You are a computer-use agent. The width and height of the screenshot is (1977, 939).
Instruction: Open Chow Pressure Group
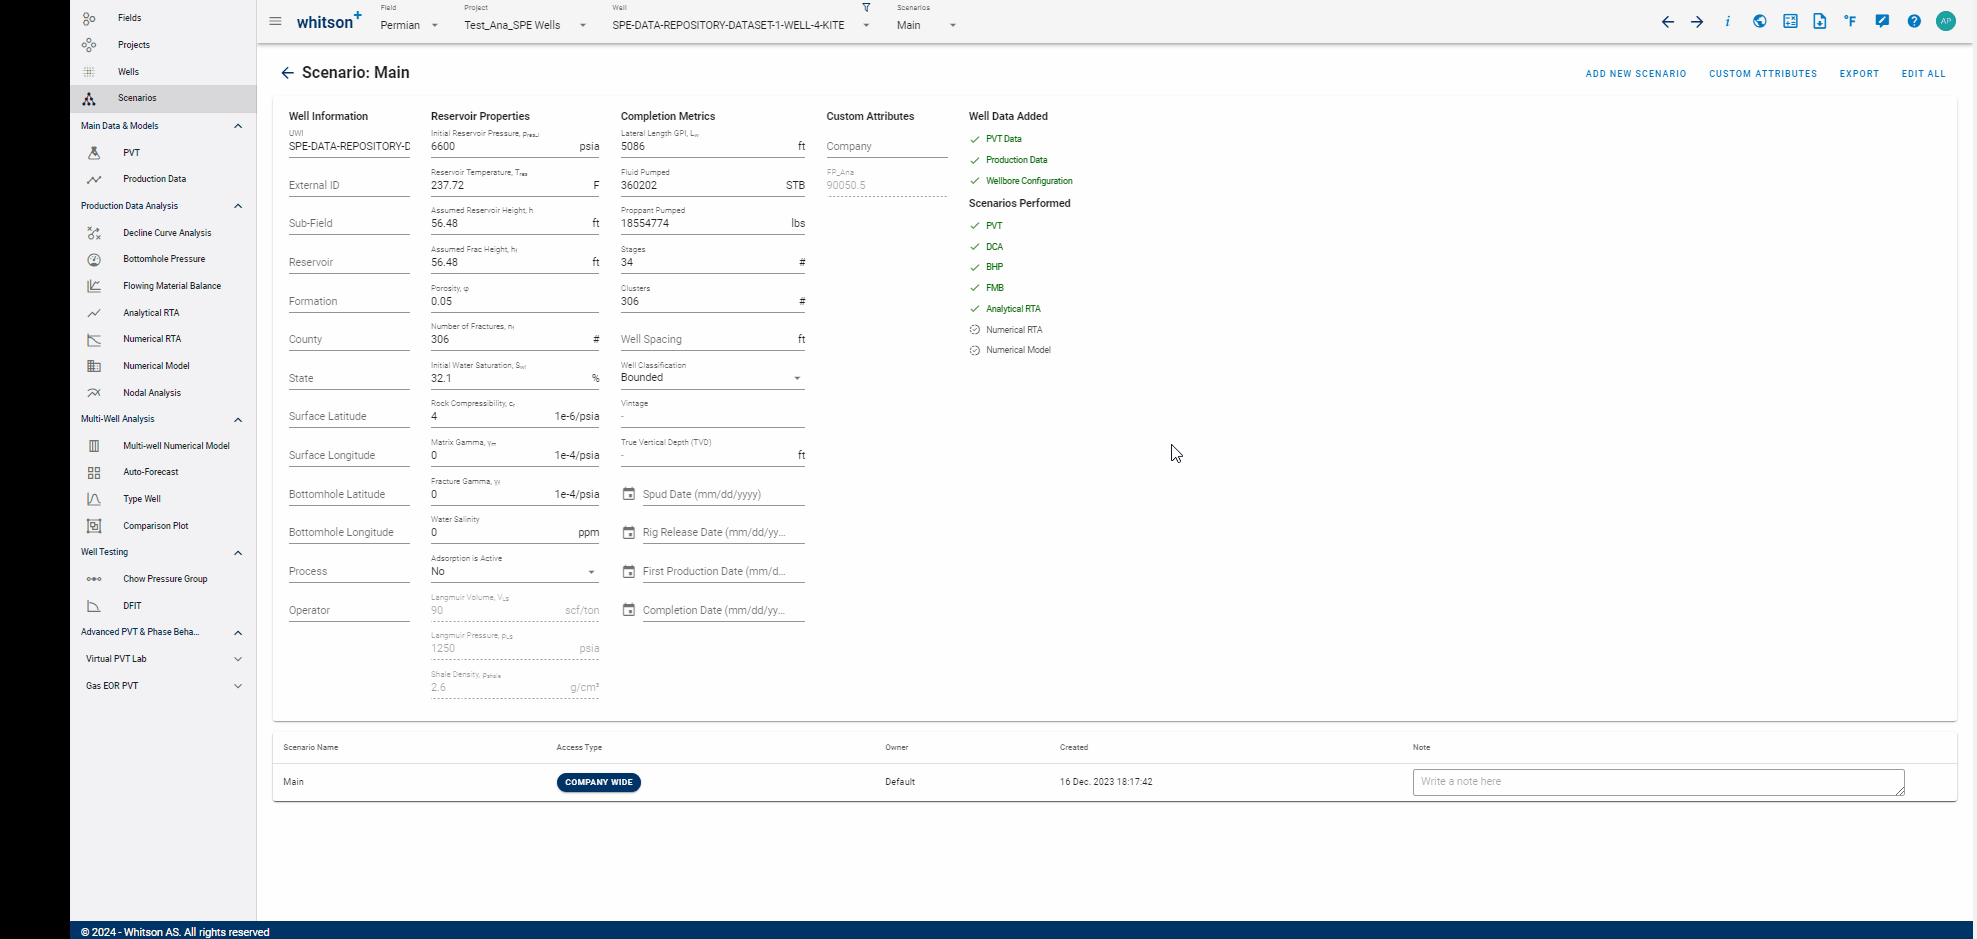[163, 579]
